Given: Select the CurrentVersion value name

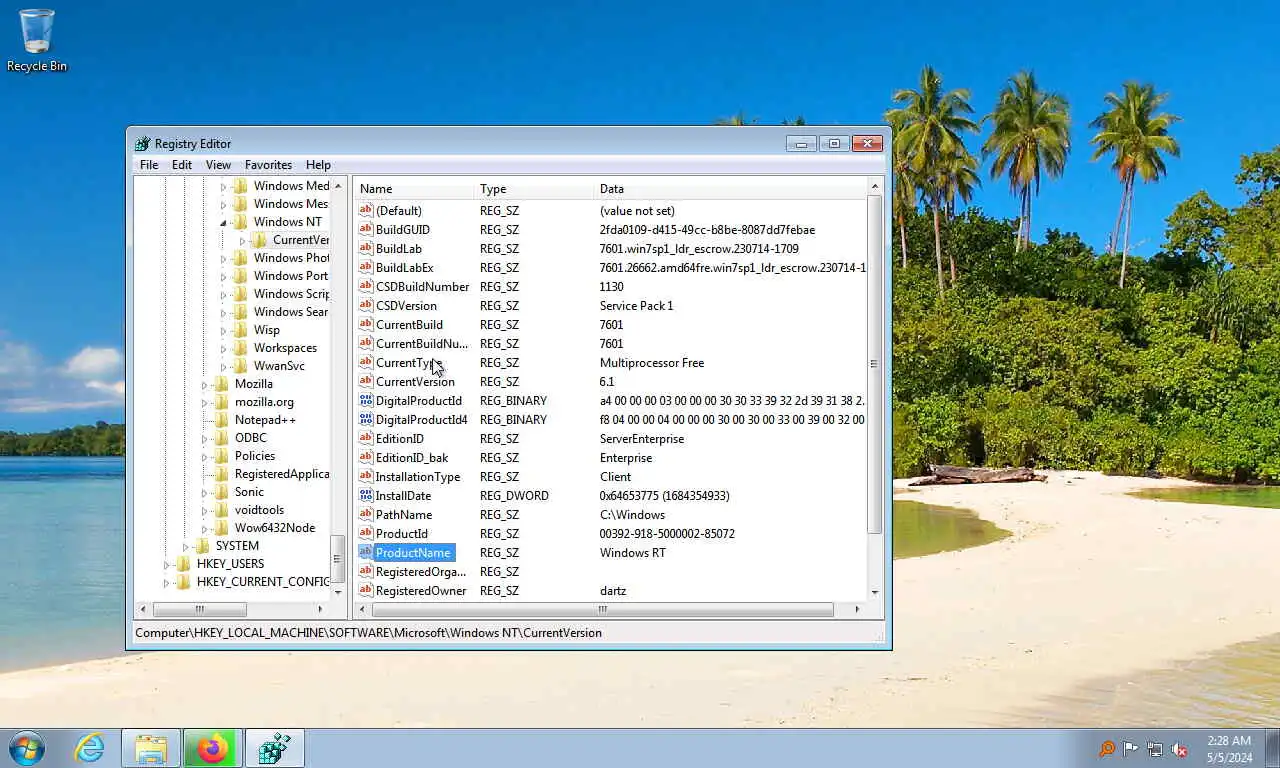Looking at the screenshot, I should pos(415,382).
